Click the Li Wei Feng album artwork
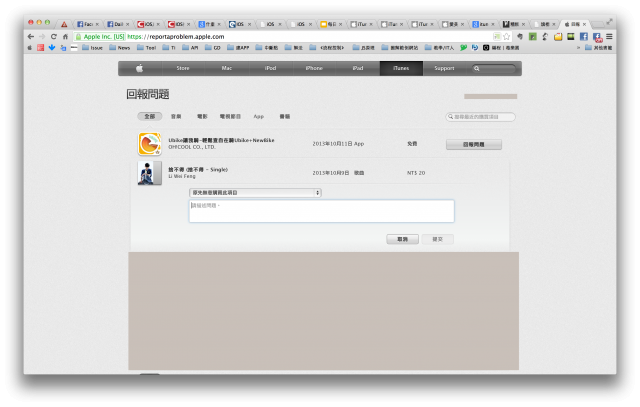Screen dimensions: 640x407 [x=149, y=173]
